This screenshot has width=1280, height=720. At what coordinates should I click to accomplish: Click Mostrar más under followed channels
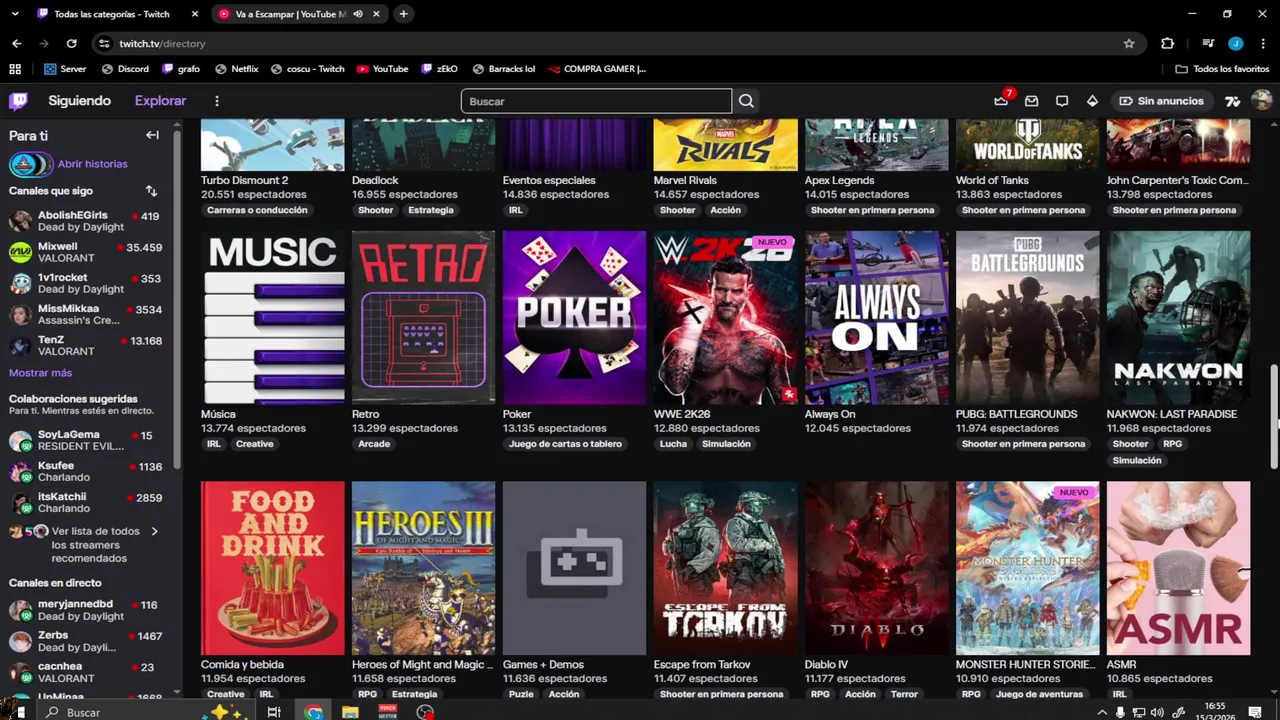pyautogui.click(x=40, y=373)
